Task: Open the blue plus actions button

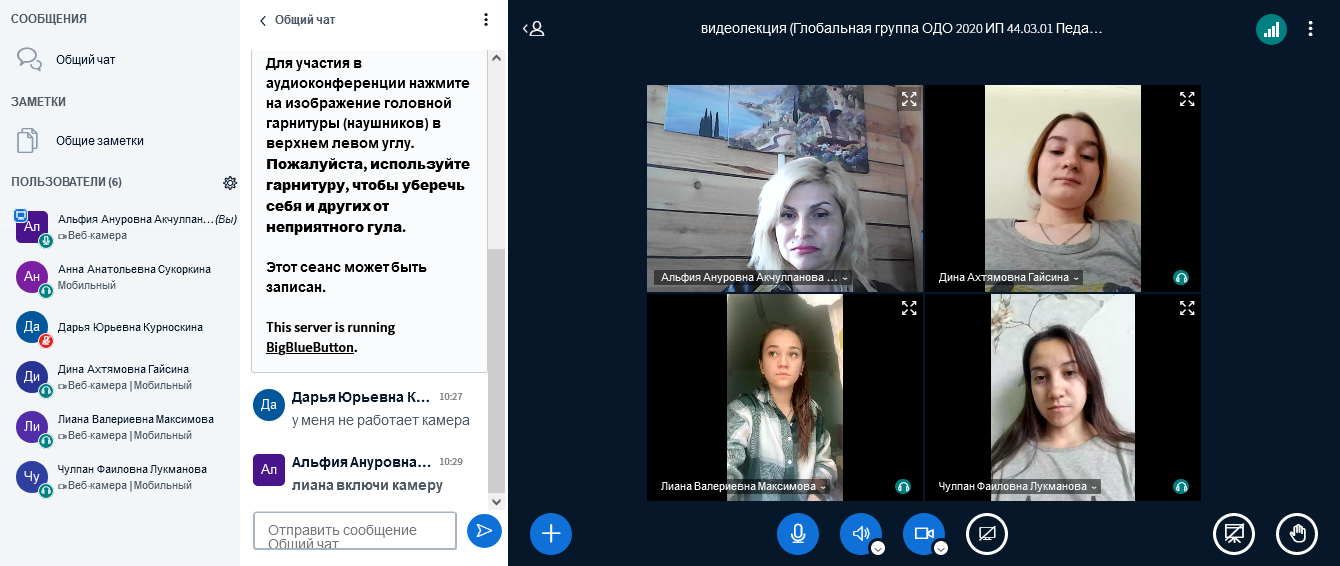Action: (550, 534)
